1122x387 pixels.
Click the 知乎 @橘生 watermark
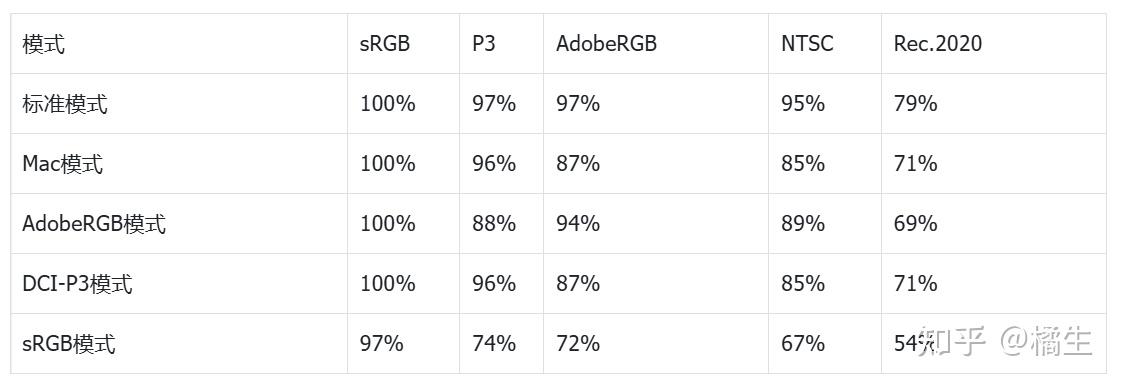(1005, 341)
